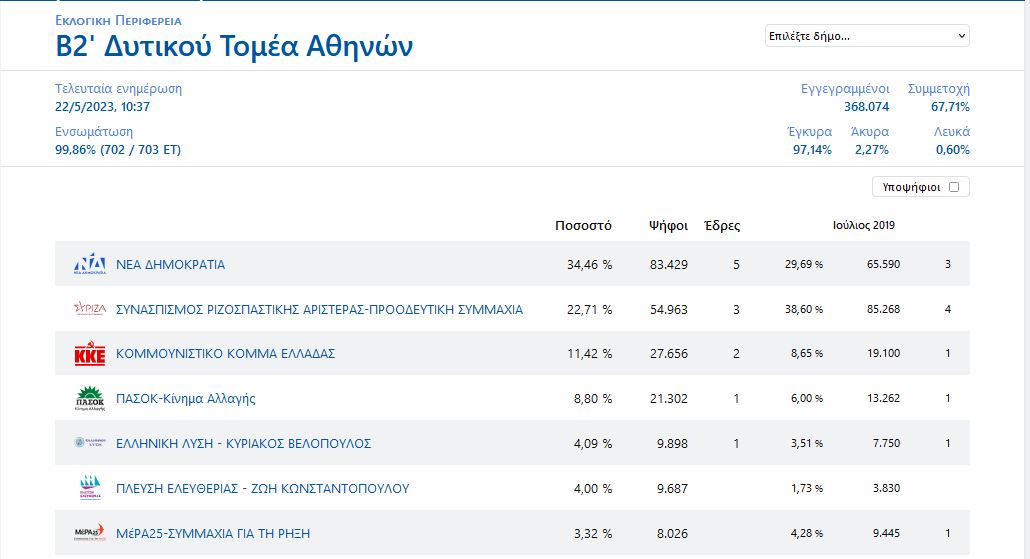The width and height of the screenshot is (1030, 559).
Task: Enable the Υποψήφιοι checkbox
Action: [953, 187]
